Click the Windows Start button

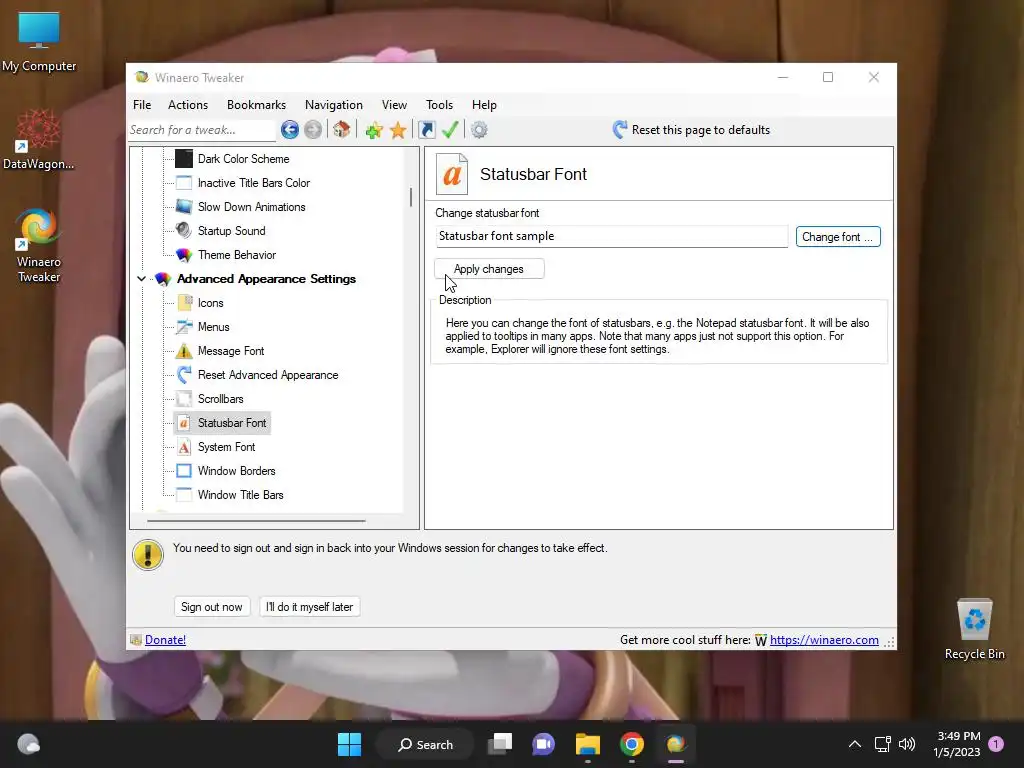pyautogui.click(x=349, y=744)
